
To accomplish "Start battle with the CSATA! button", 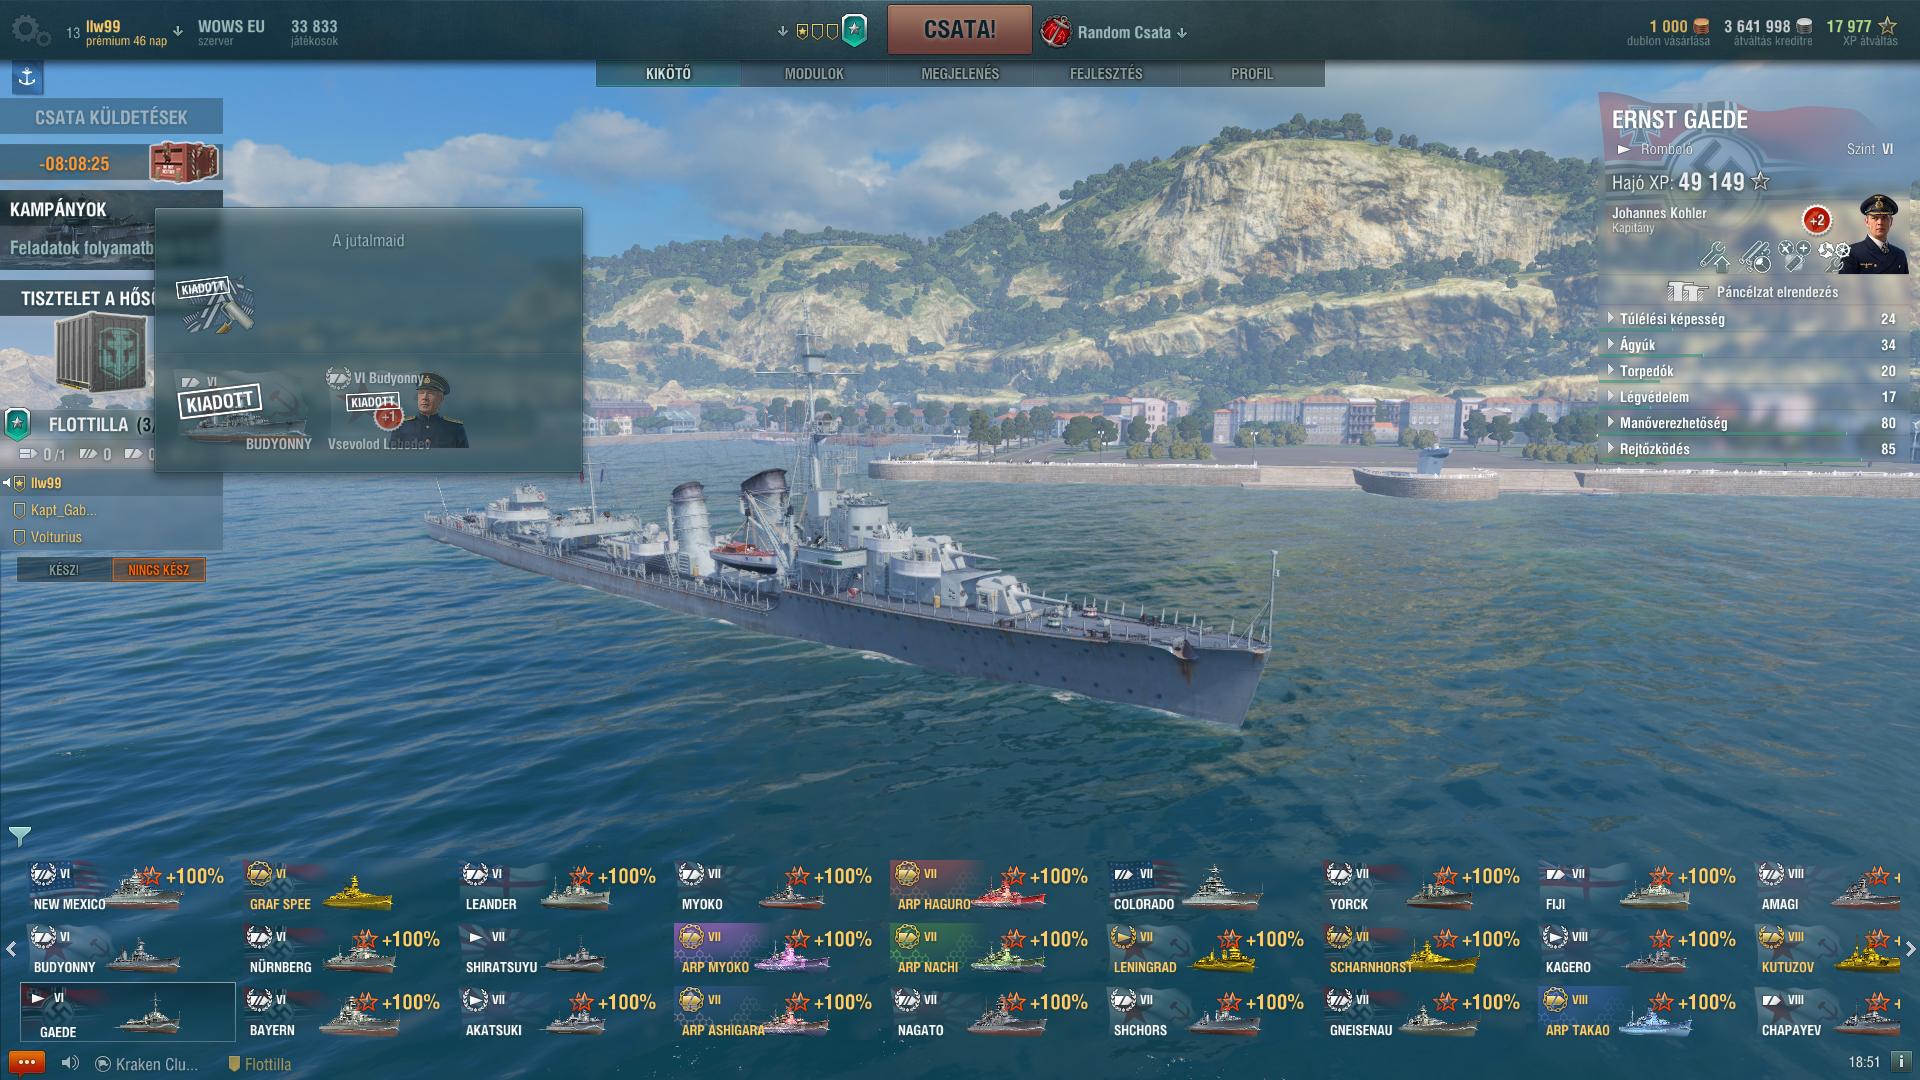I will click(959, 30).
